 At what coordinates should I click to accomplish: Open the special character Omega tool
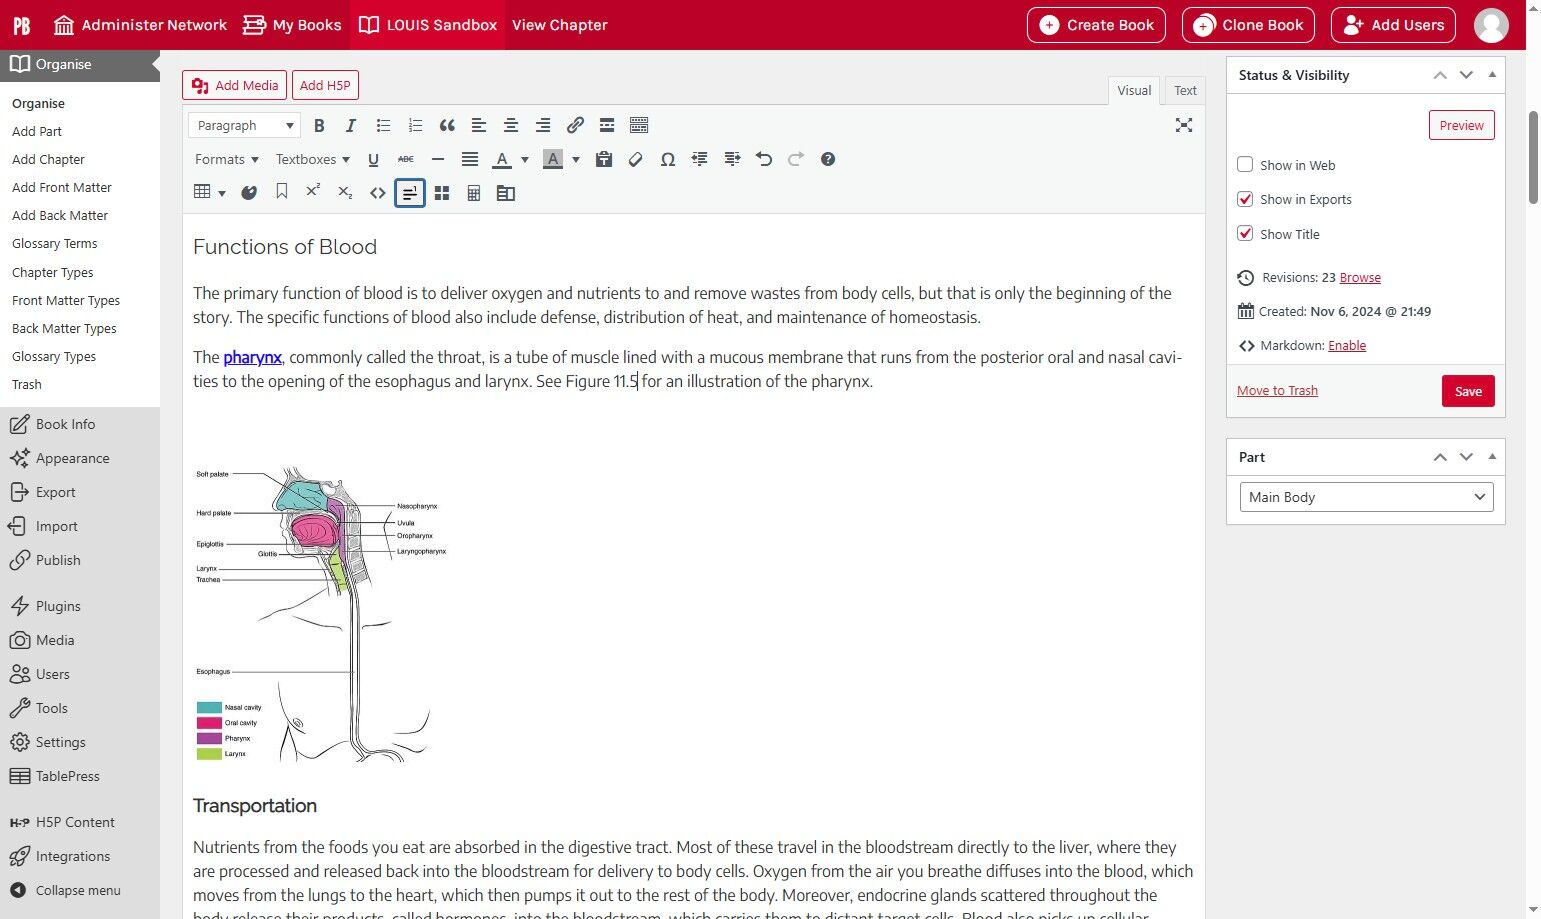tap(667, 159)
